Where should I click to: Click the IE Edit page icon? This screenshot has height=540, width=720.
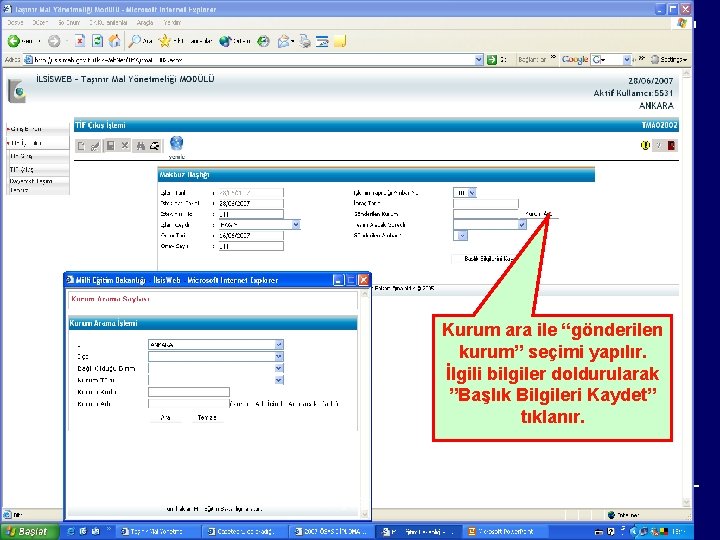pyautogui.click(x=322, y=41)
